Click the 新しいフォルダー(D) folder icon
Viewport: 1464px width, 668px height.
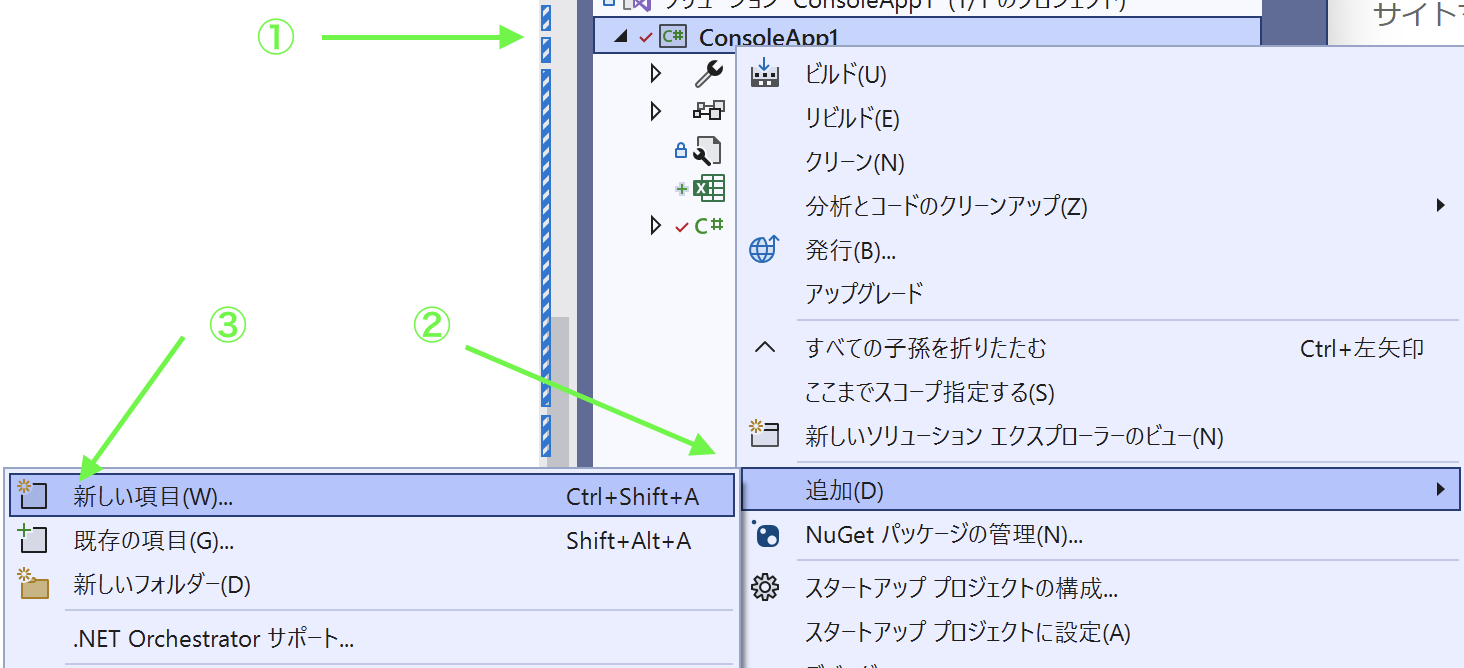(34, 584)
